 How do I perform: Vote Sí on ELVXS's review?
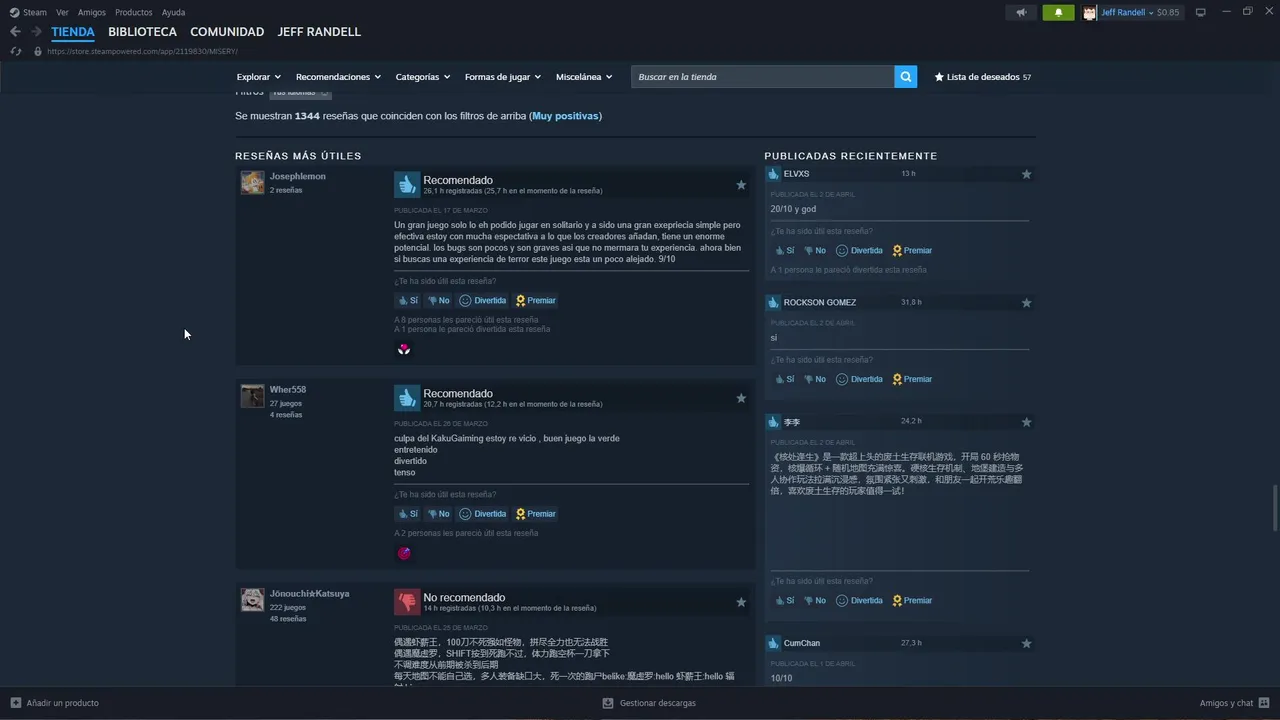tap(785, 251)
